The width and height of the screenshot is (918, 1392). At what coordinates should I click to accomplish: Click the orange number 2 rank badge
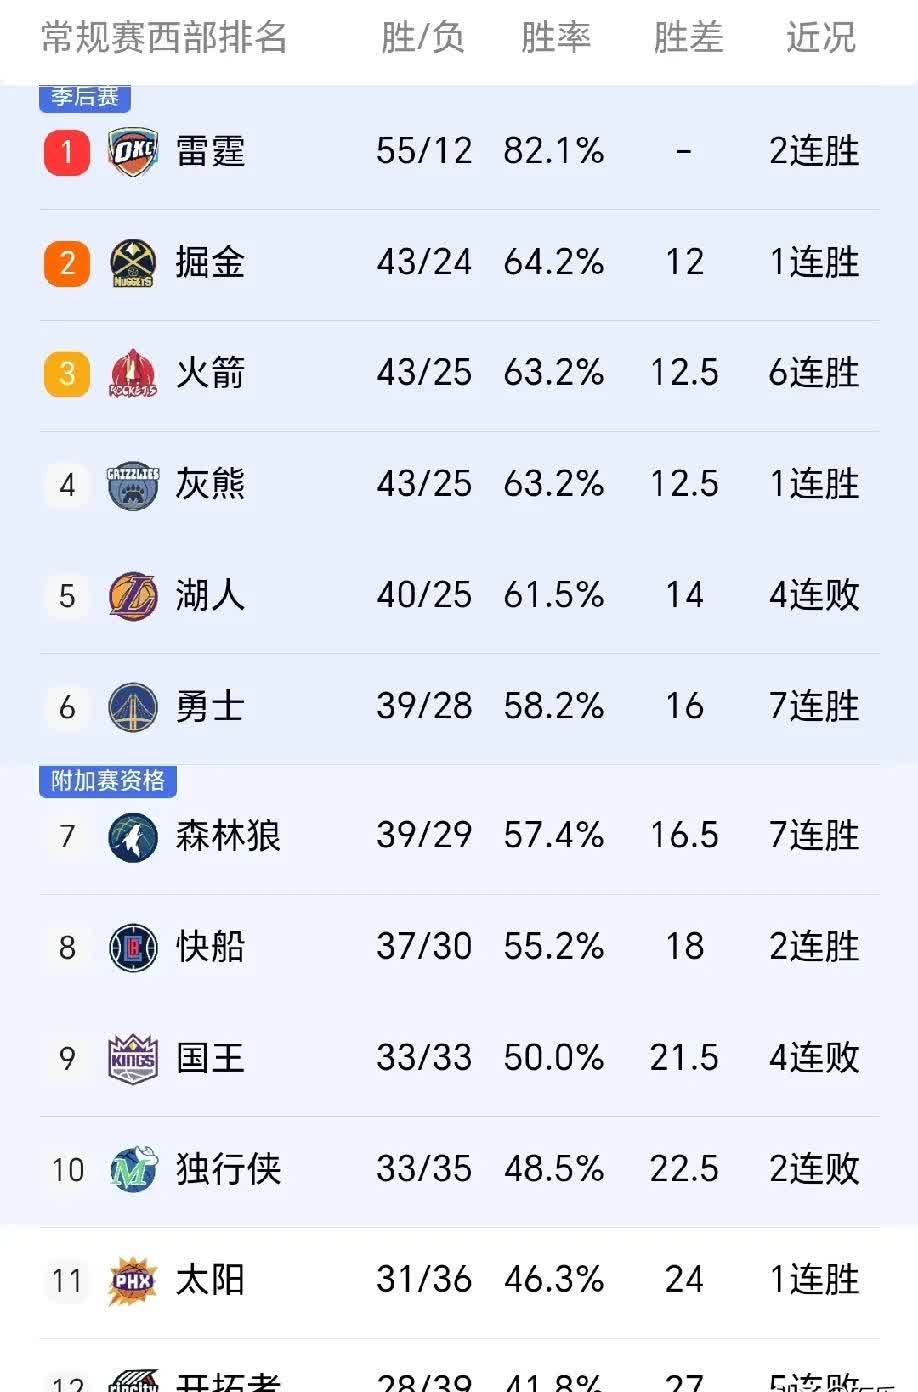(x=67, y=262)
